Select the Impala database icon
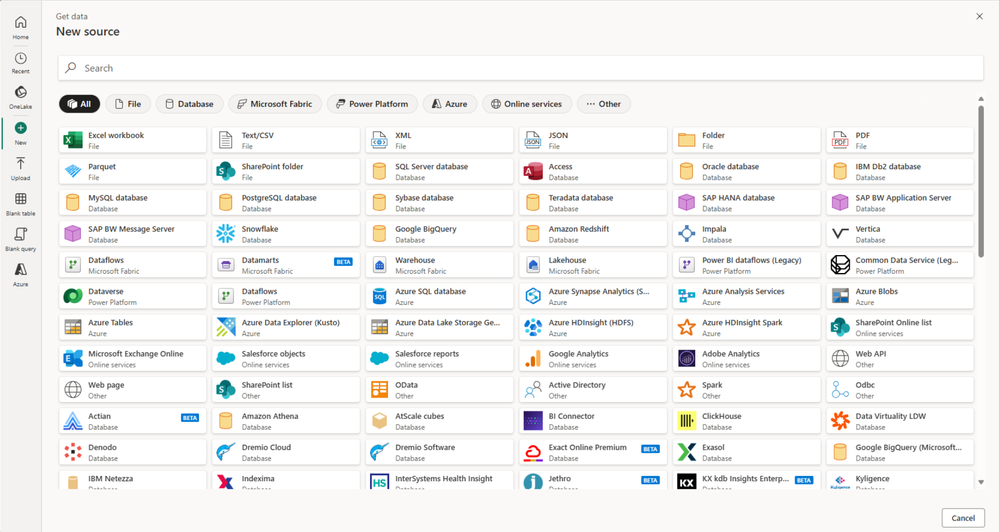999x532 pixels. (687, 234)
